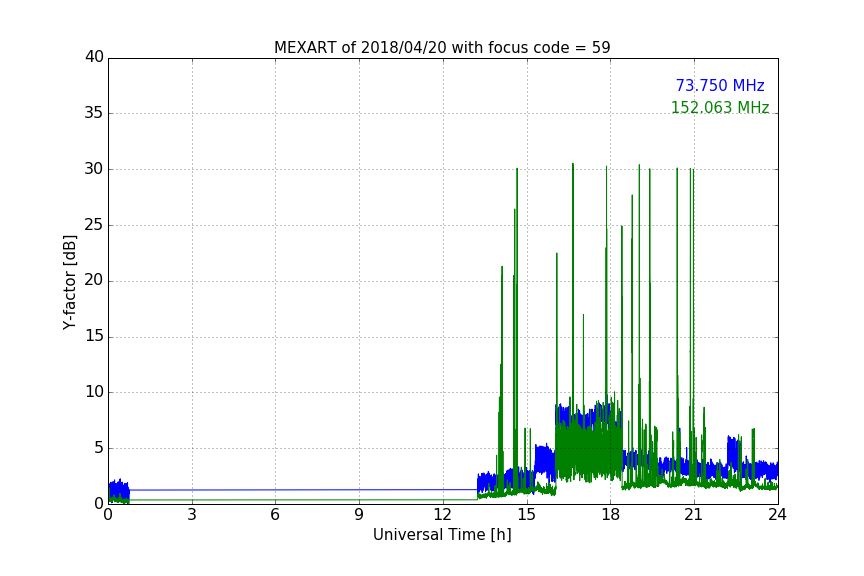Screen dimensions: 864x576
Task: Click the x-axis tick label 9
Action: click(359, 515)
